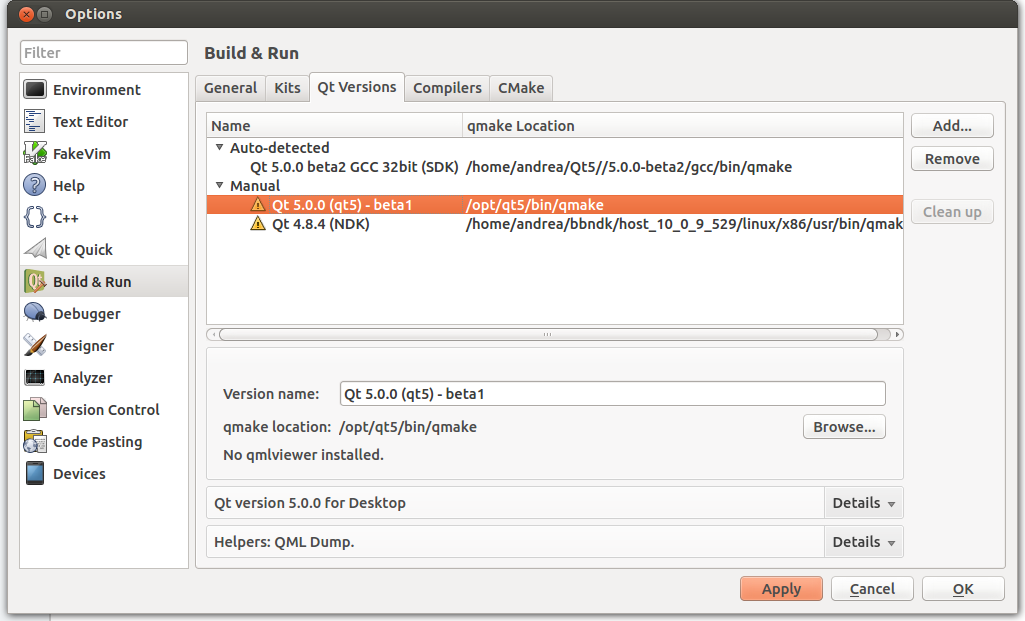Select Qt 5.0.0 beta2 GCC 32bit (SDK) row

click(555, 167)
